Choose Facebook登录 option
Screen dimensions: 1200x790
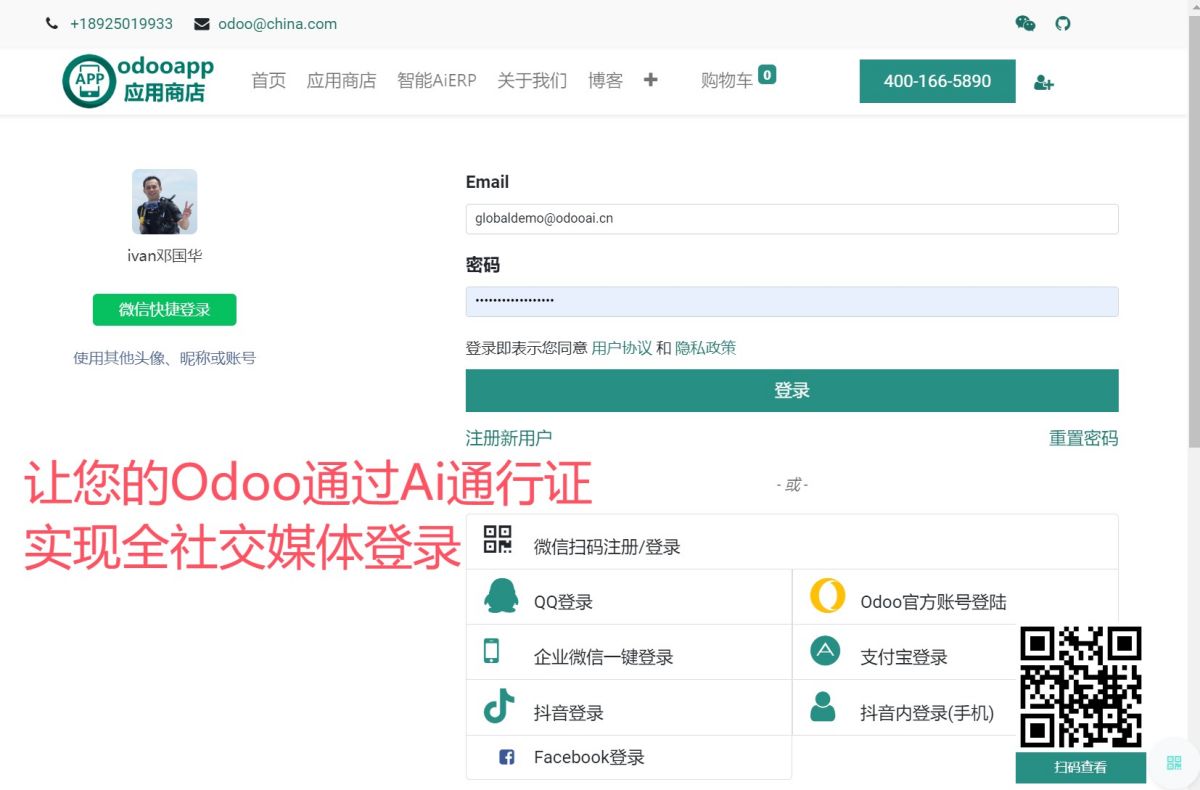tap(629, 757)
